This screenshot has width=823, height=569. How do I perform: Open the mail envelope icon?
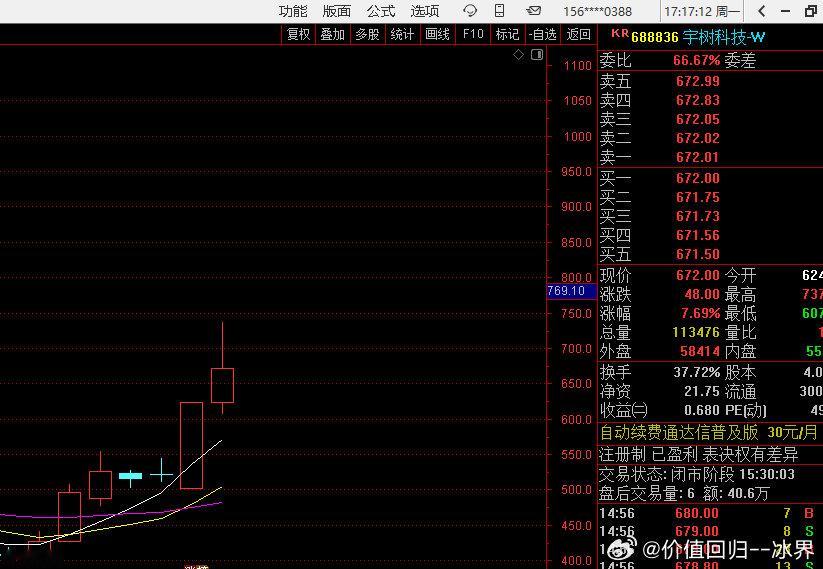tap(533, 10)
